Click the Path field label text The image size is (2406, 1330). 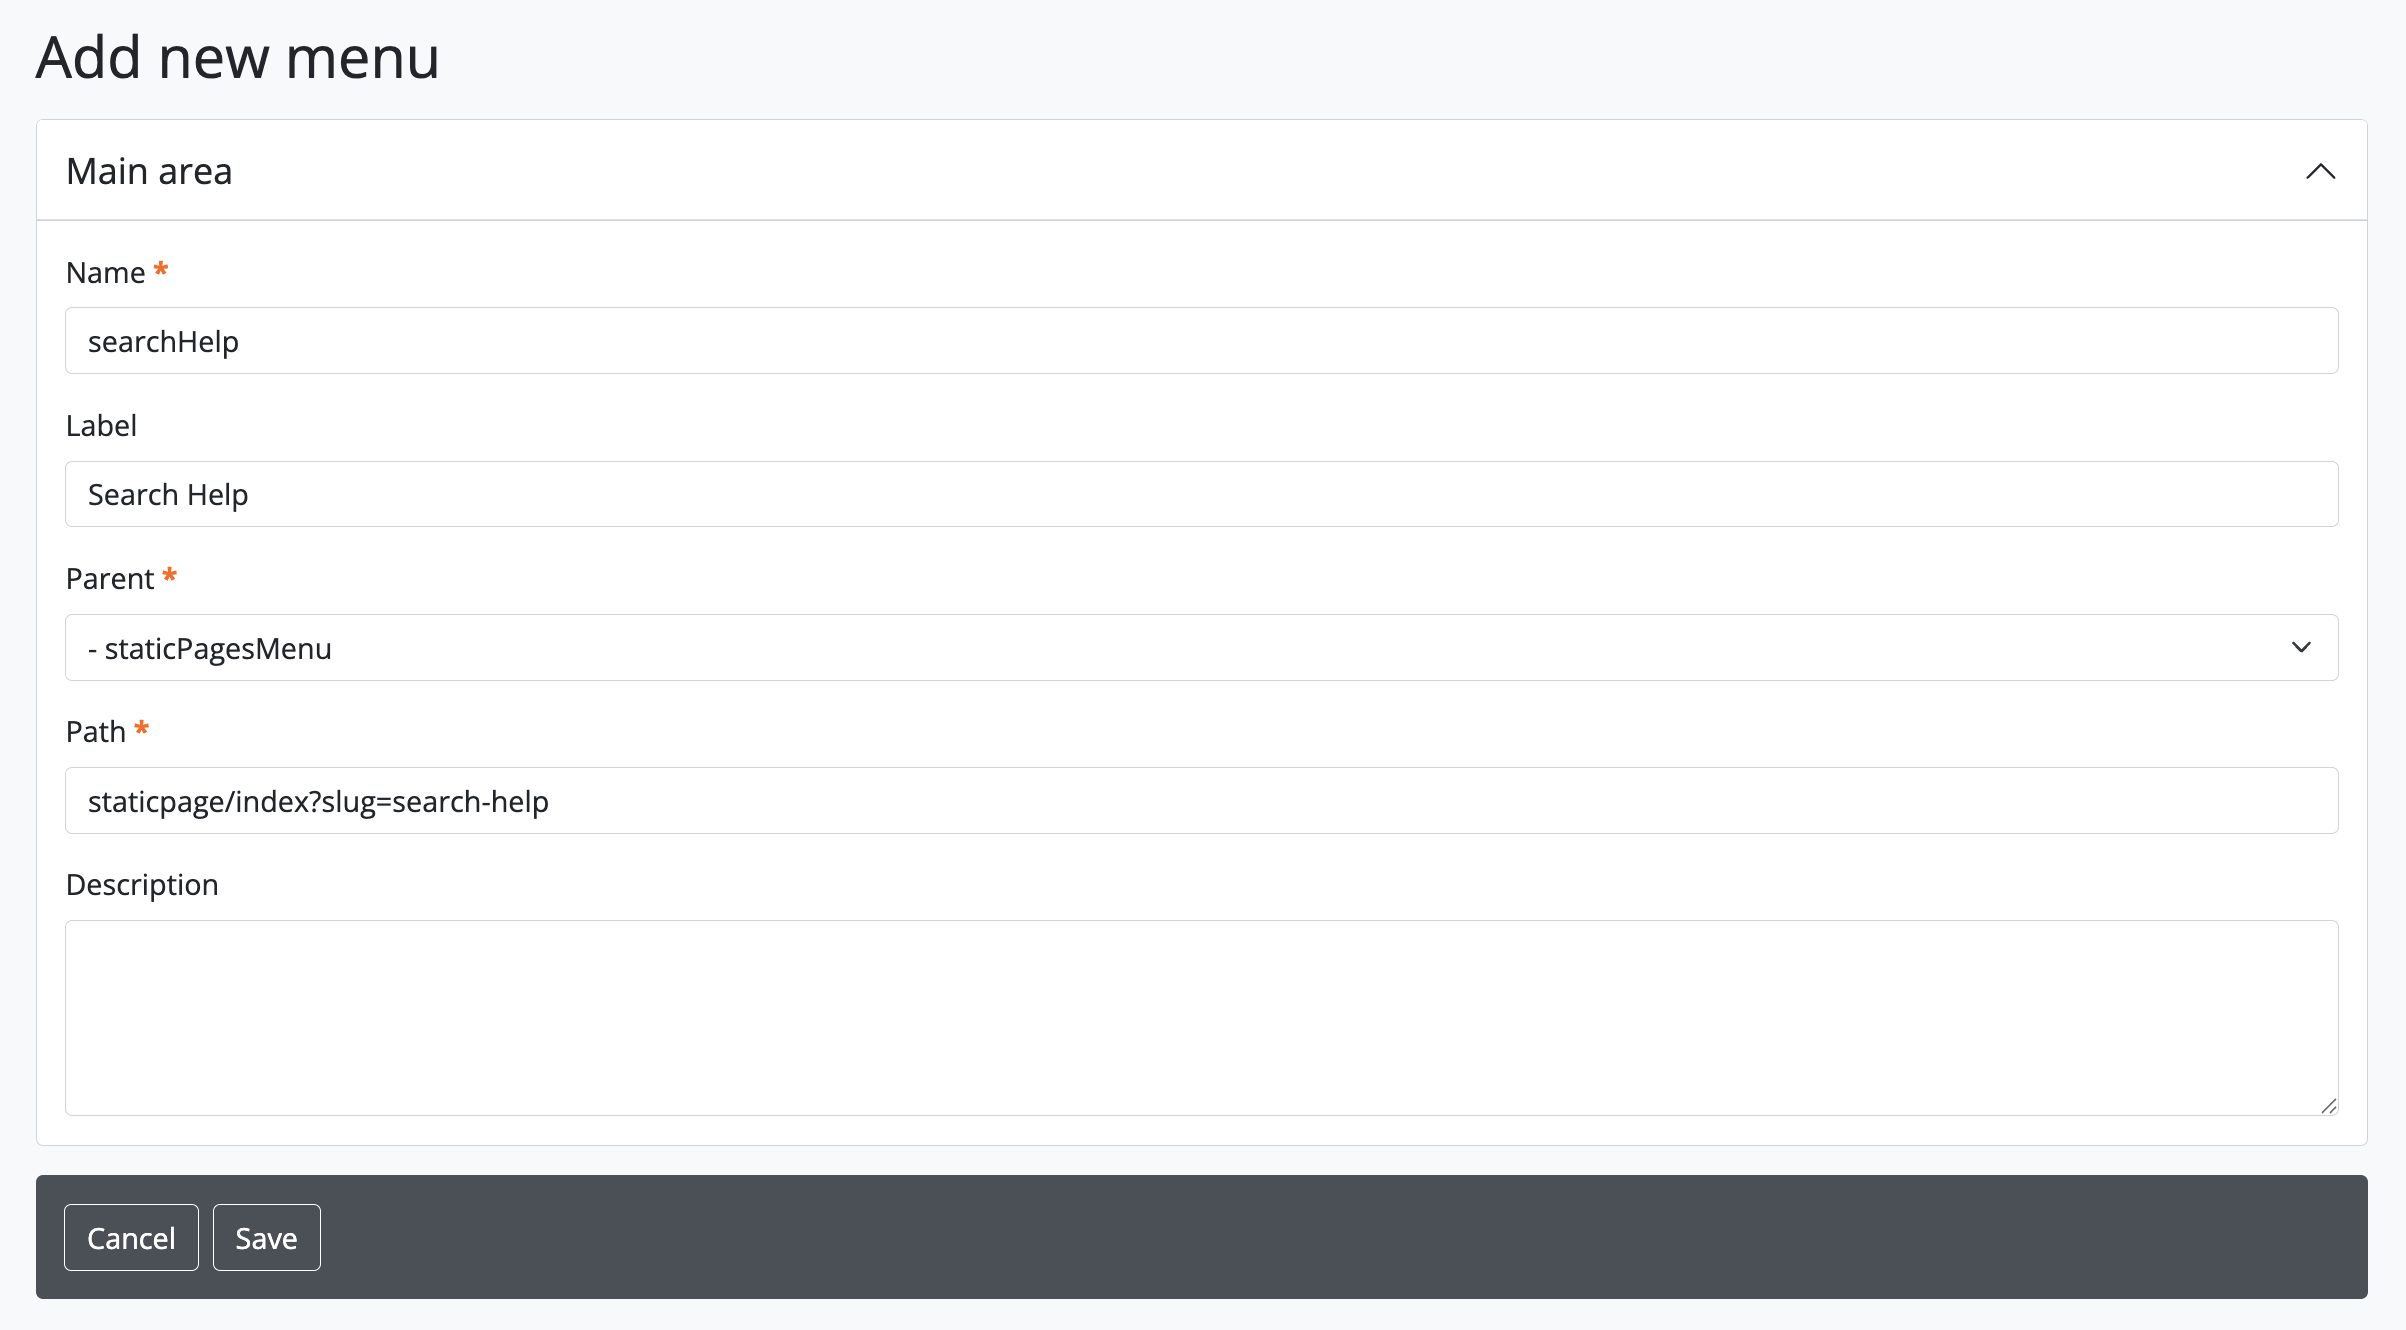tap(96, 732)
